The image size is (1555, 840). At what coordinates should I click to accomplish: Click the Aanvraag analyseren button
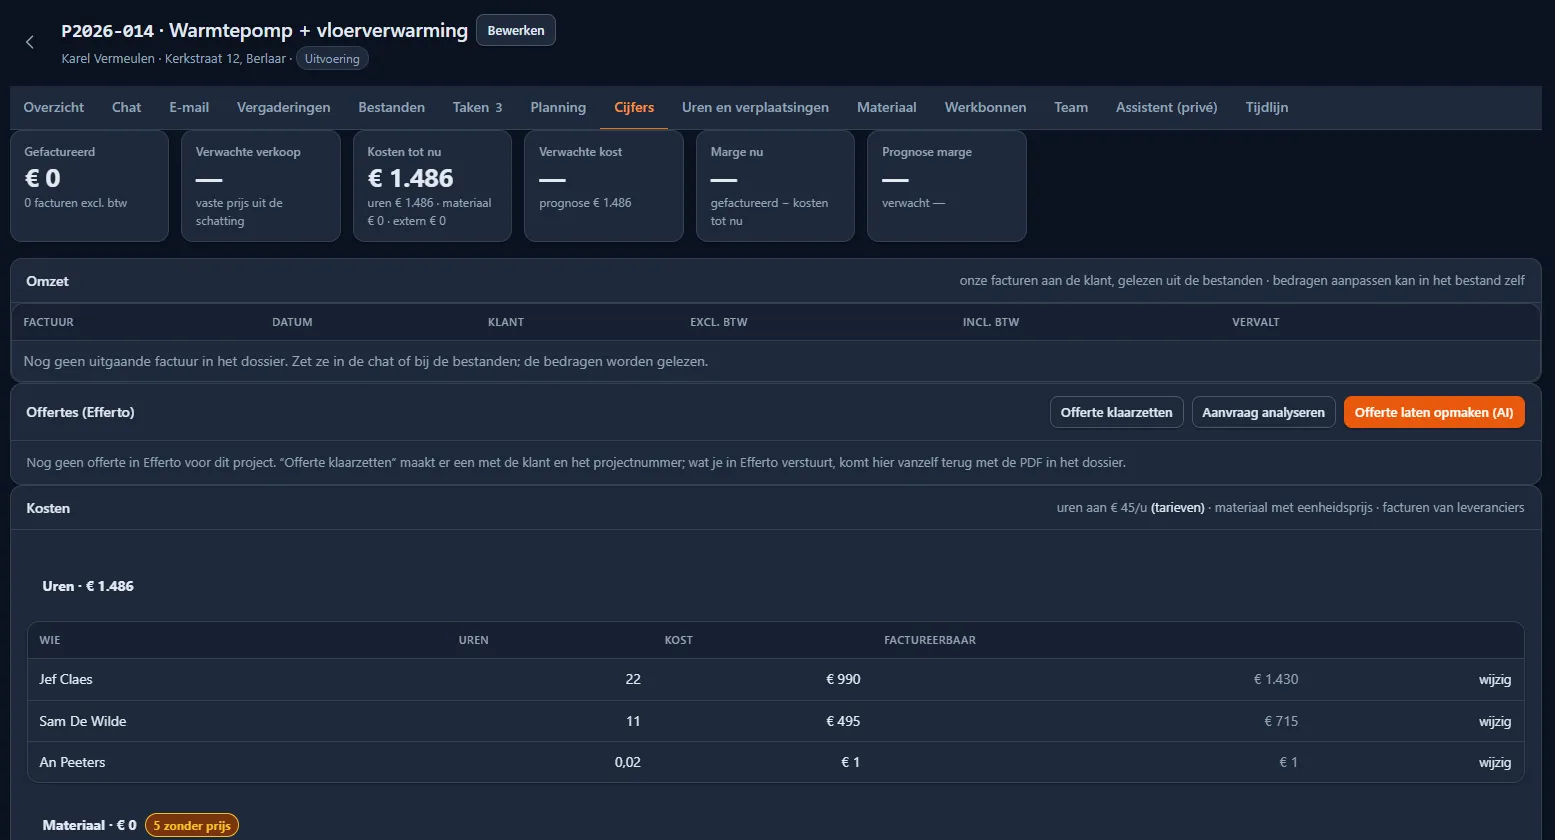click(x=1264, y=412)
